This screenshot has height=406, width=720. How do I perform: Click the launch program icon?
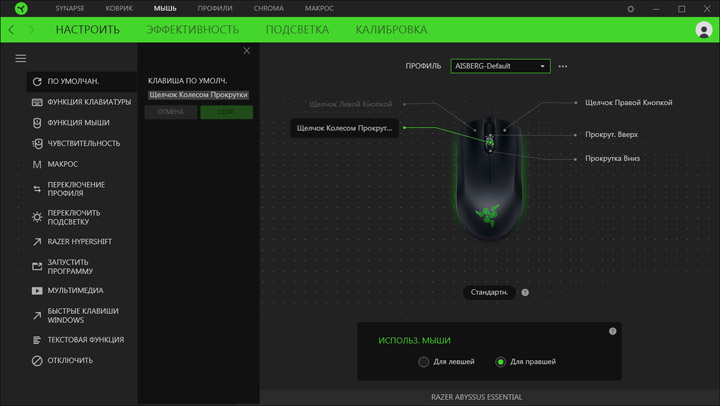tap(37, 266)
